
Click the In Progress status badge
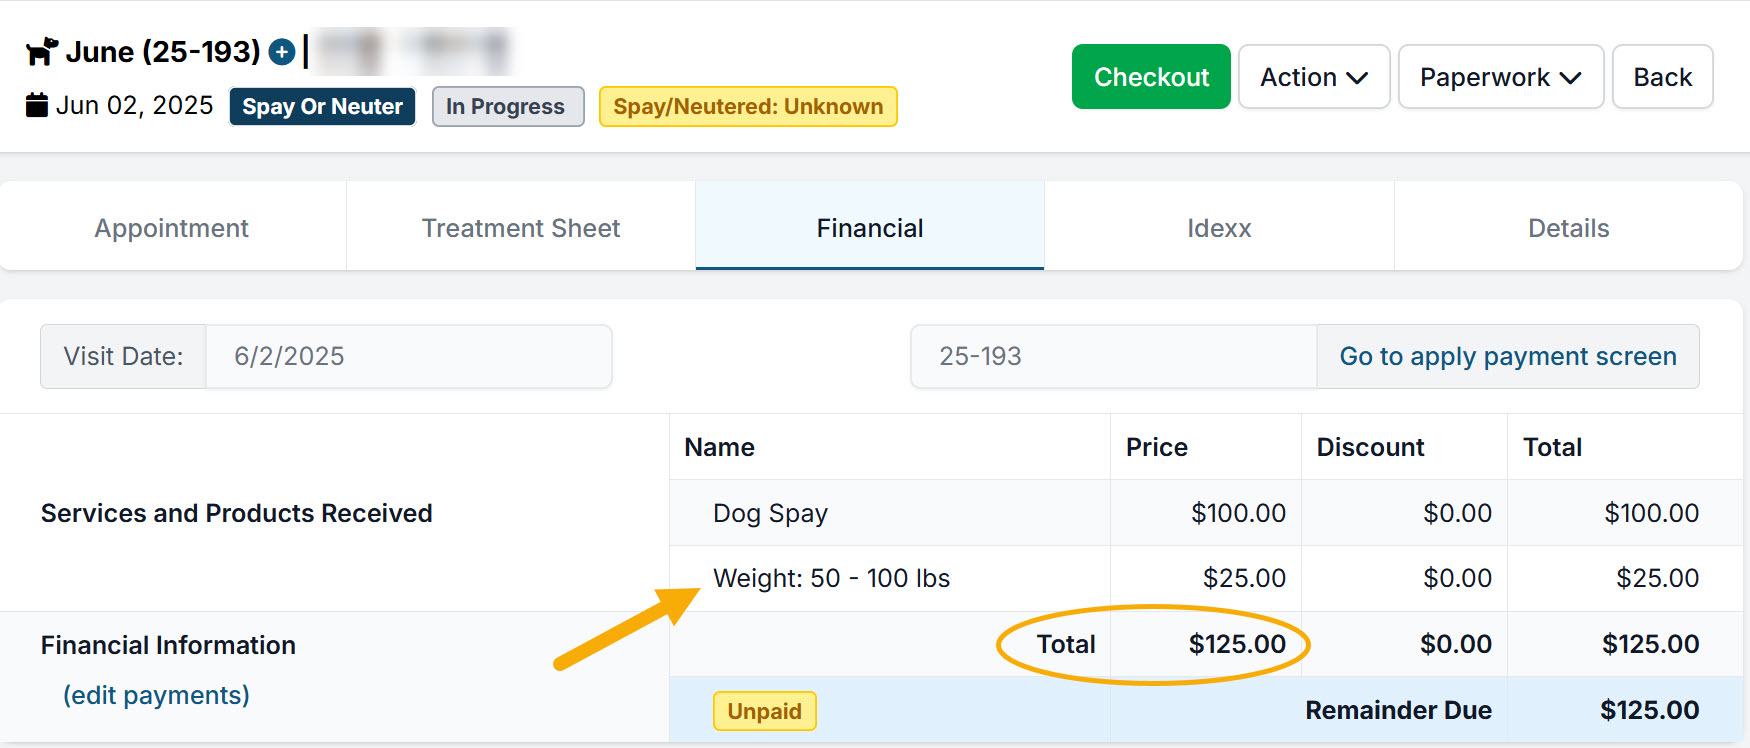pyautogui.click(x=506, y=106)
